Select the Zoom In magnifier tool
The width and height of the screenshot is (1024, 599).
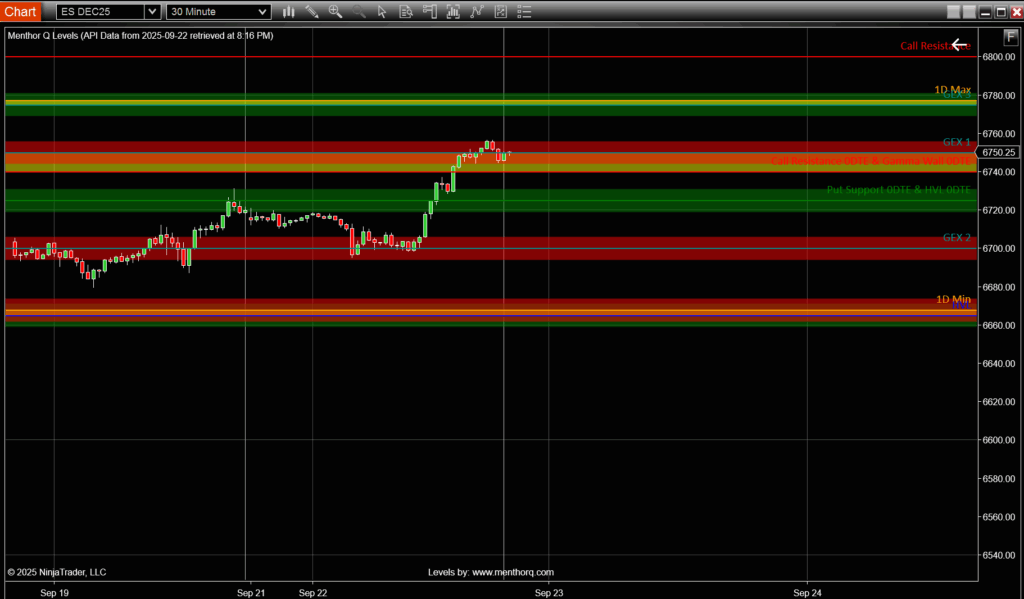pos(335,11)
